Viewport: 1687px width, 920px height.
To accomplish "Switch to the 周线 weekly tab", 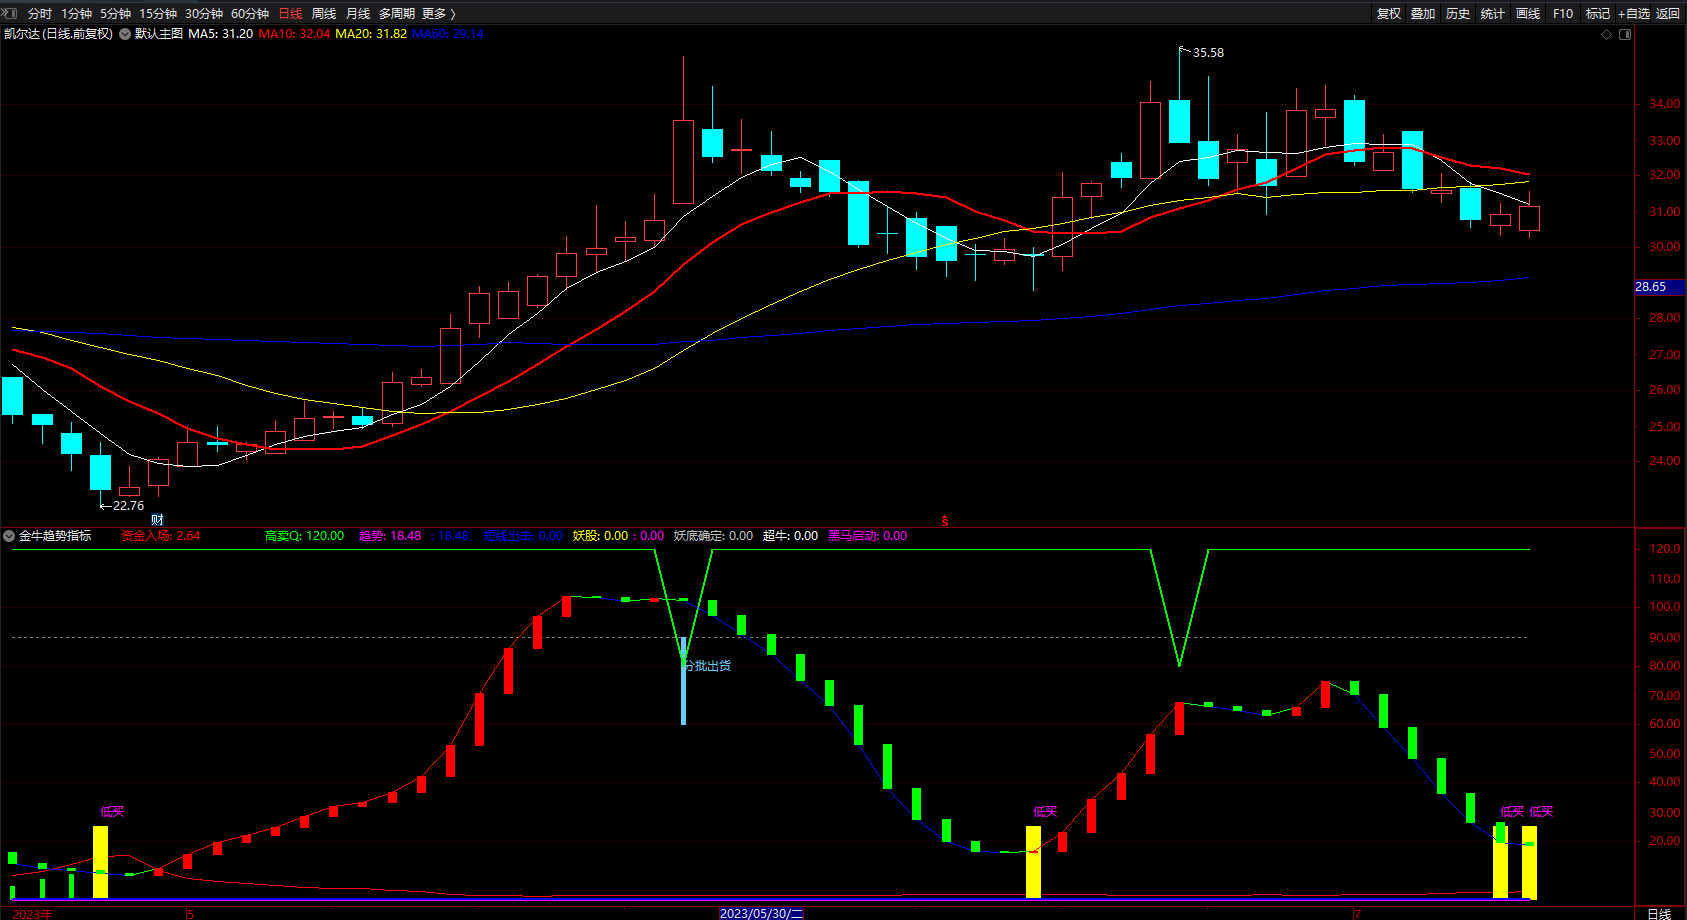I will pyautogui.click(x=324, y=13).
